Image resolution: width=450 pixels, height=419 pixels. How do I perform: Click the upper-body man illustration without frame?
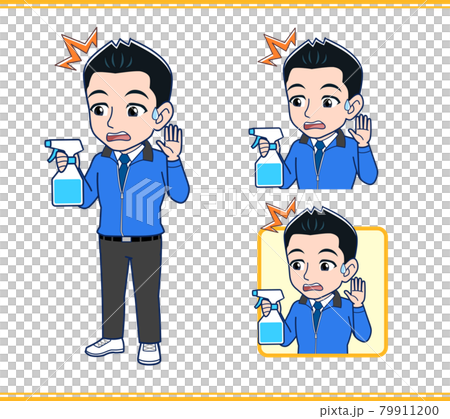pos(313,109)
